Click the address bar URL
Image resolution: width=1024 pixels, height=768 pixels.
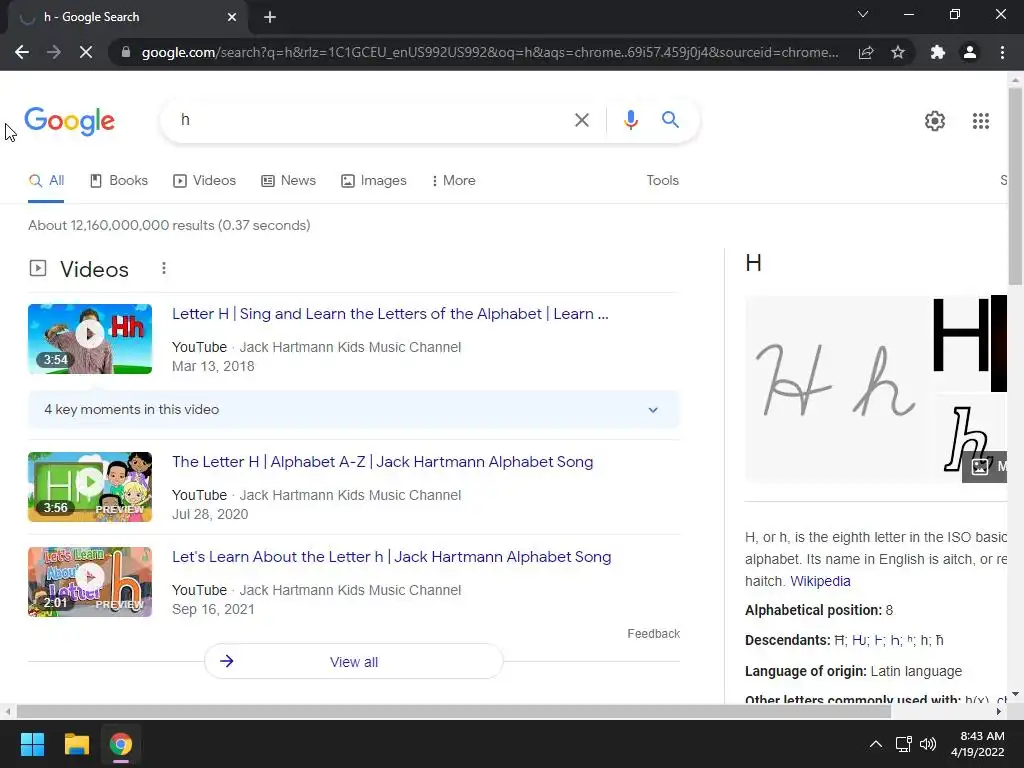click(x=490, y=52)
